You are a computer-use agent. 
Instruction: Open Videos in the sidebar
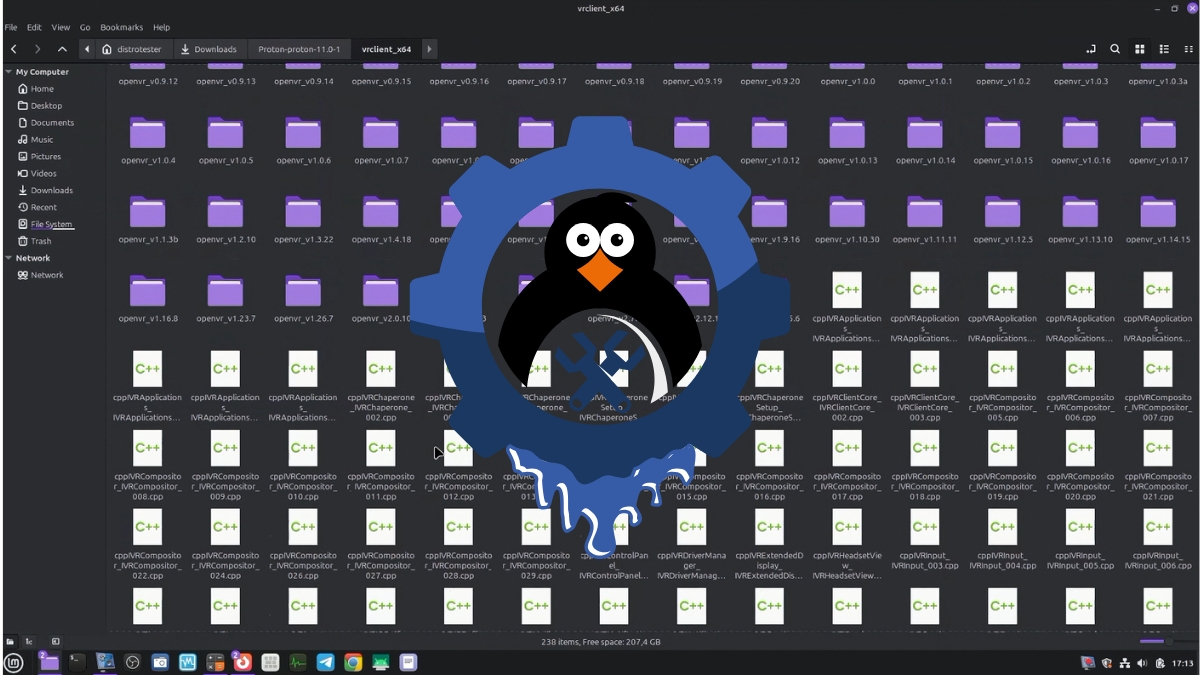coord(43,174)
